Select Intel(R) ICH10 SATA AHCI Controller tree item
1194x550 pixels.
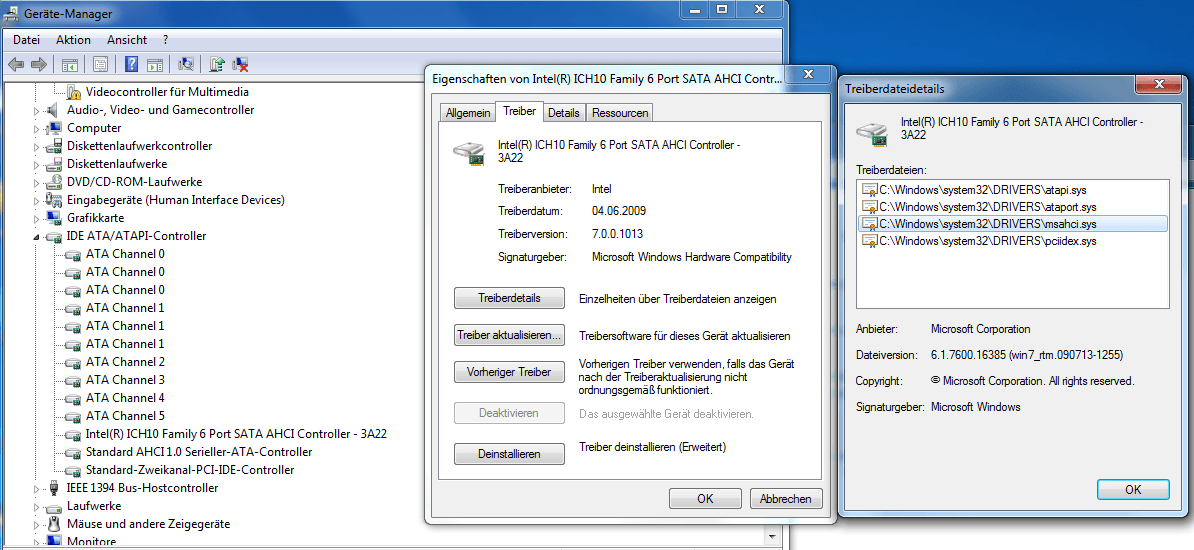[x=236, y=434]
